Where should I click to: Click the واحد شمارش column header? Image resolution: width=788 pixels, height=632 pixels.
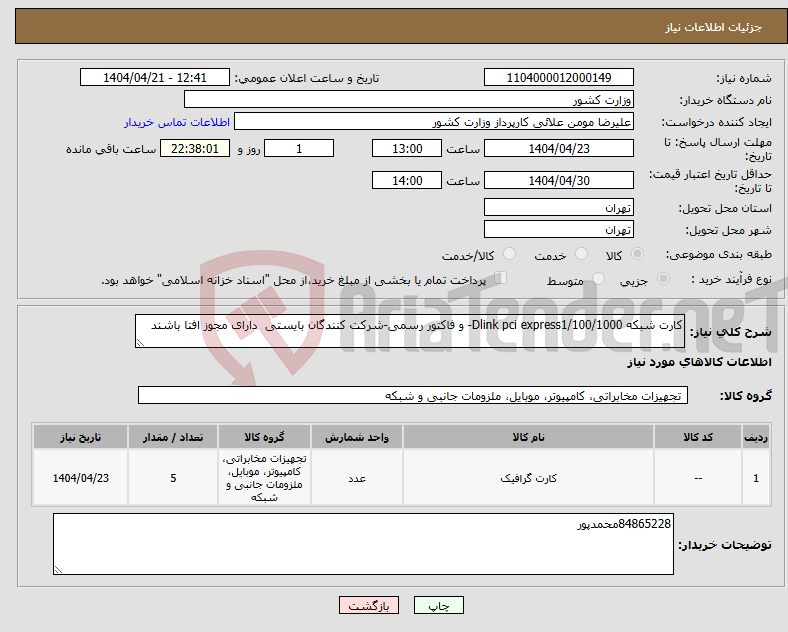point(357,437)
